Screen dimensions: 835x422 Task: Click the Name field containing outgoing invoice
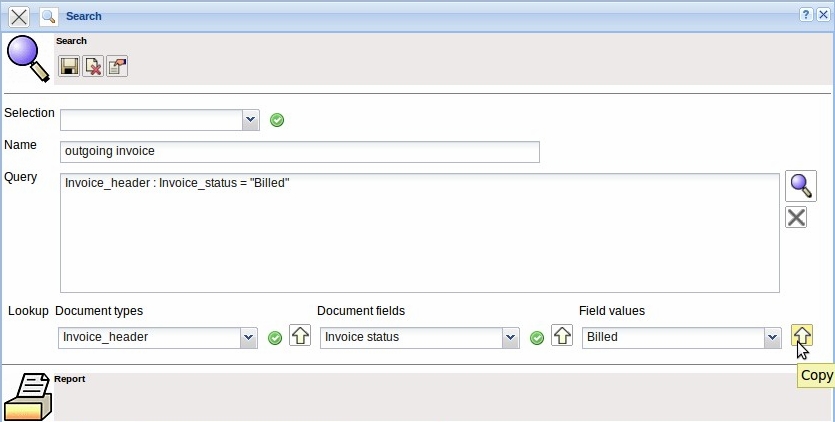(x=300, y=151)
